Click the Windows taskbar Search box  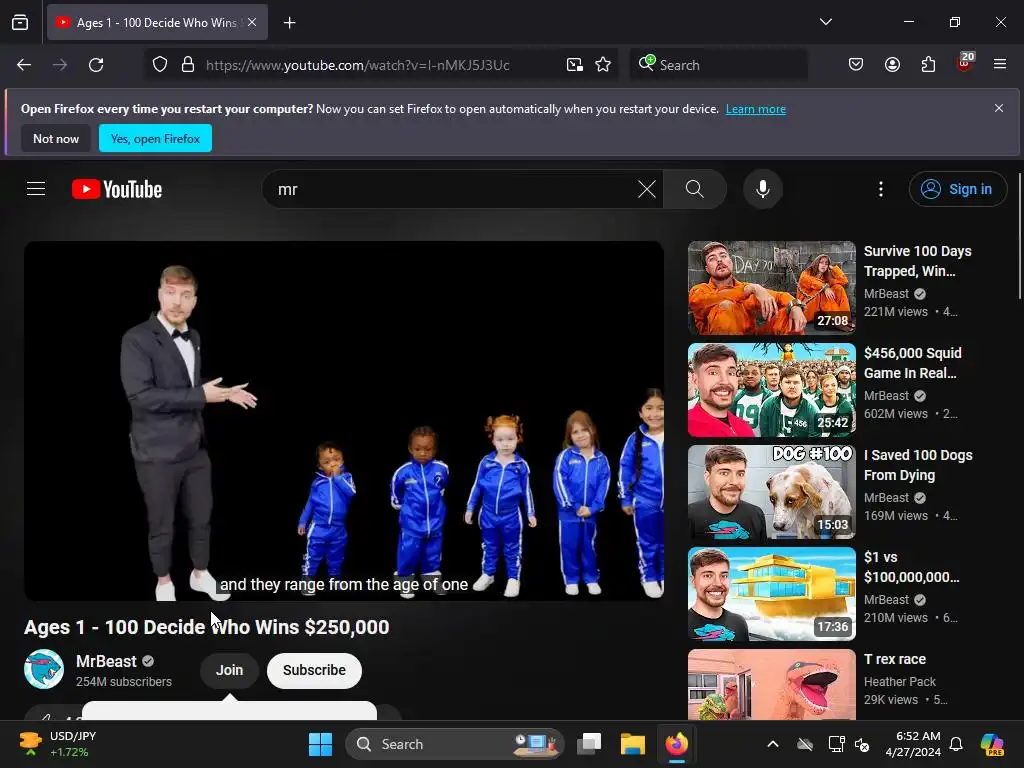455,744
